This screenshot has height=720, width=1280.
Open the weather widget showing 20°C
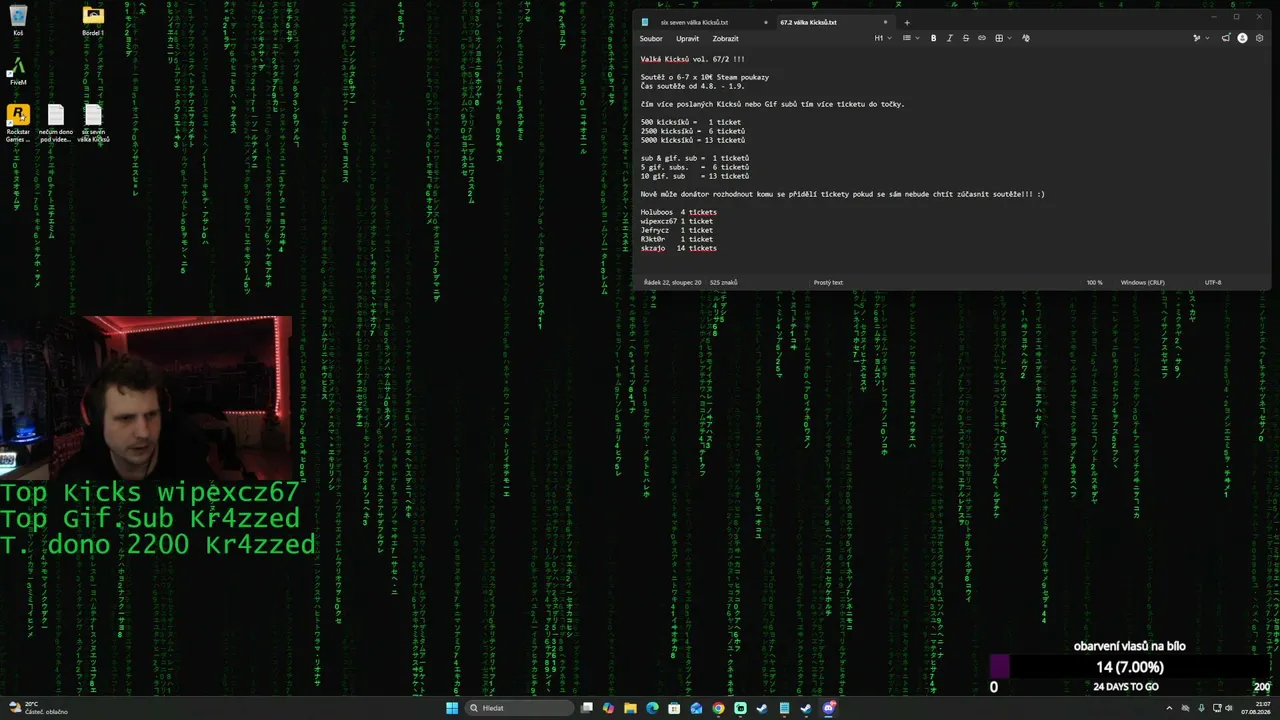coord(39,708)
